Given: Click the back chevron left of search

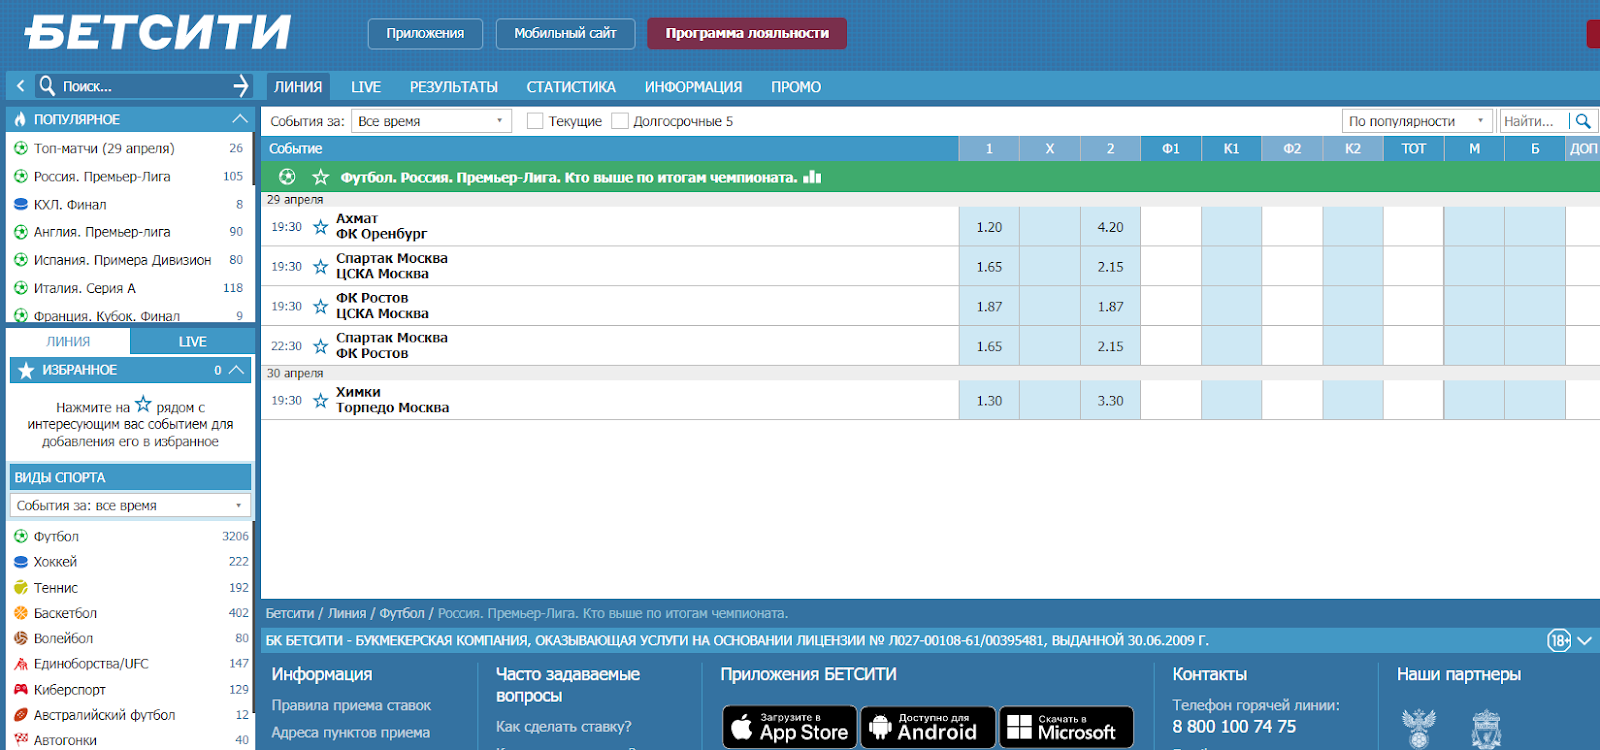Looking at the screenshot, I should pos(20,86).
